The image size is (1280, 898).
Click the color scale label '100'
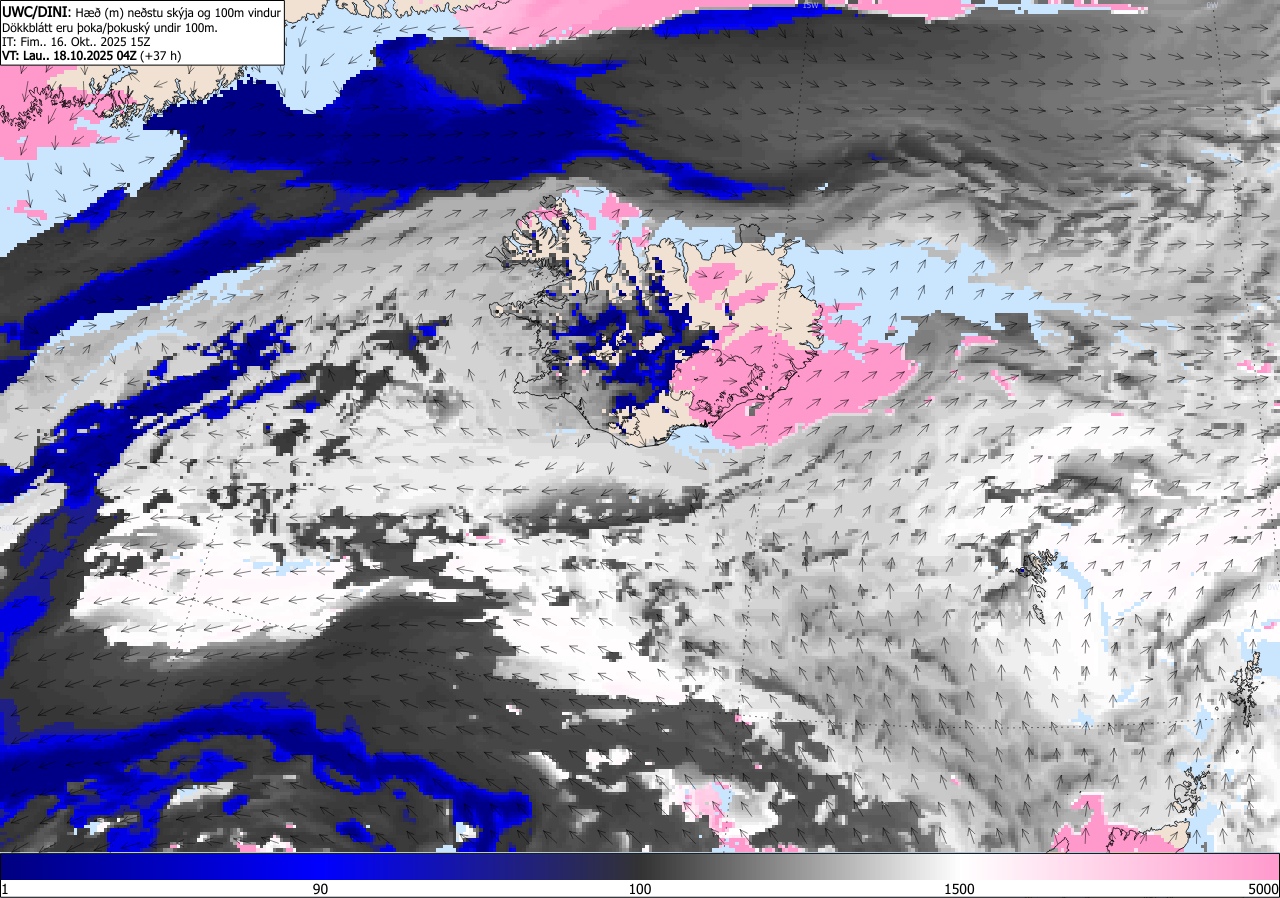[x=640, y=889]
